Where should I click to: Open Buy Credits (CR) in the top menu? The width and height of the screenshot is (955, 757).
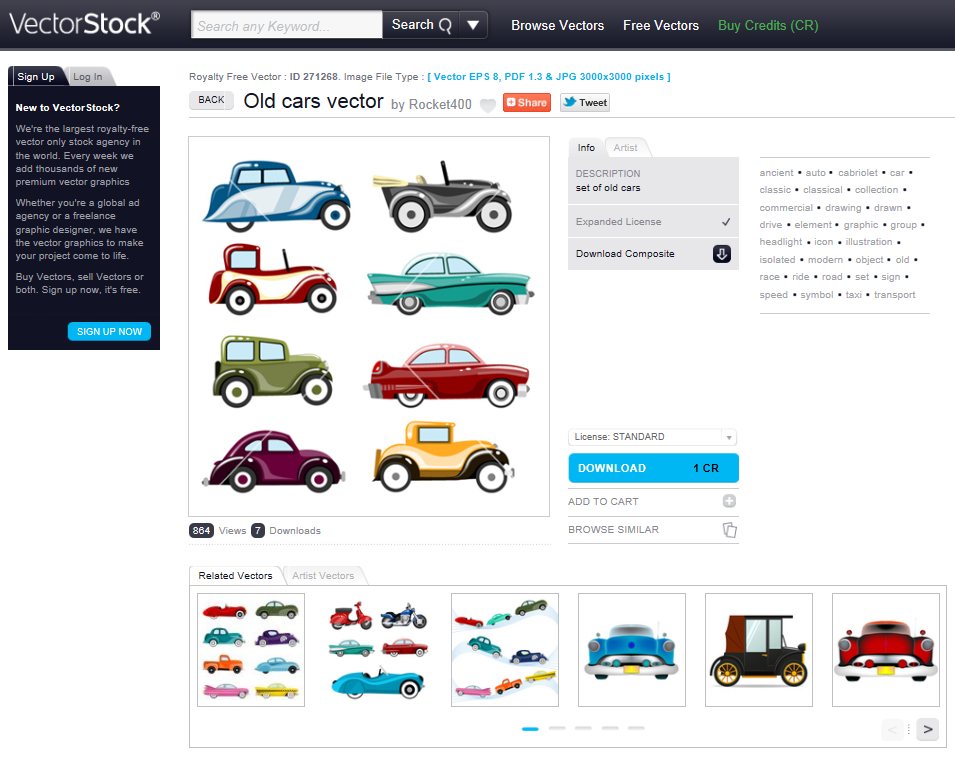(x=768, y=26)
